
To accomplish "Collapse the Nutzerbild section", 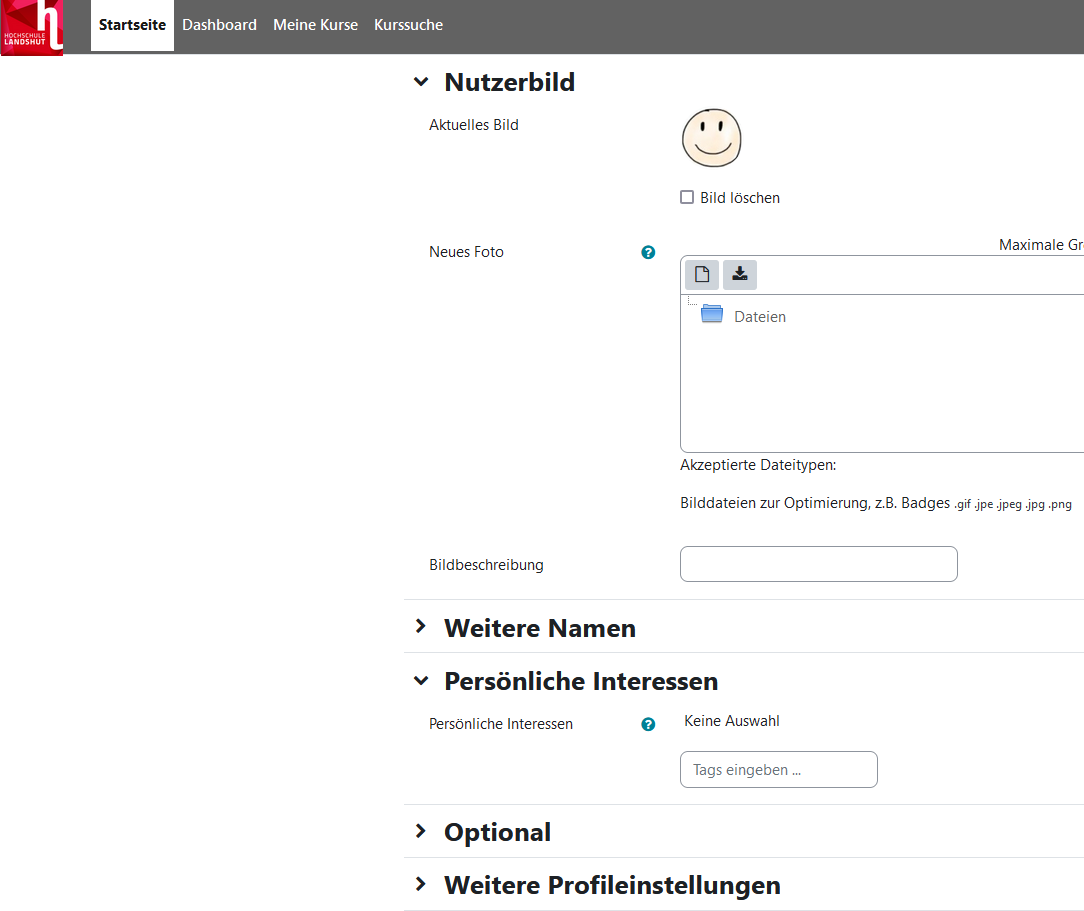I will pyautogui.click(x=421, y=82).
